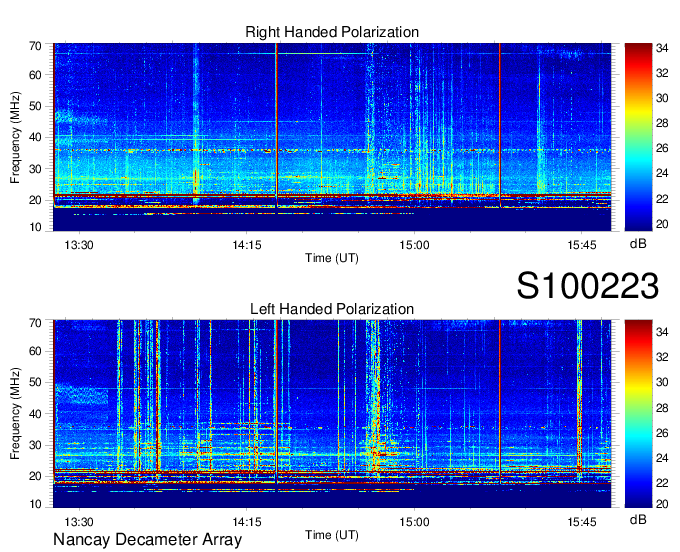Click inside the left-handed polarization spectrogram
The height and width of the screenshot is (552, 680).
332,414
